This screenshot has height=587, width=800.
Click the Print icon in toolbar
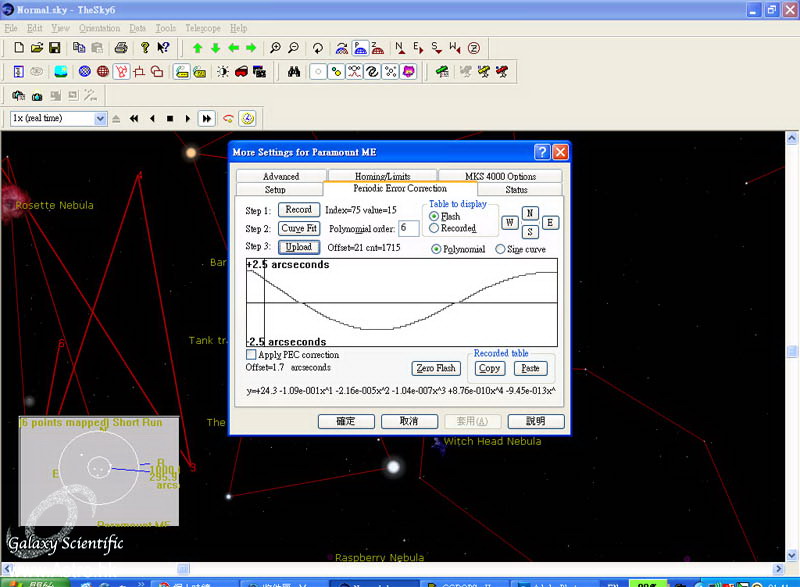[x=121, y=47]
